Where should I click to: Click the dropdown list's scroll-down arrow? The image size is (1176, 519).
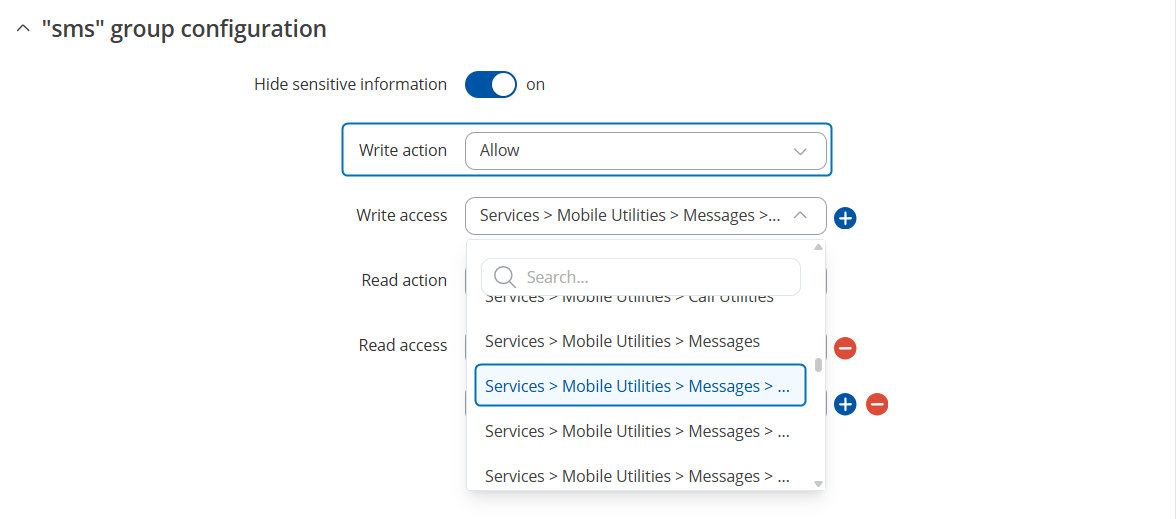tap(818, 484)
